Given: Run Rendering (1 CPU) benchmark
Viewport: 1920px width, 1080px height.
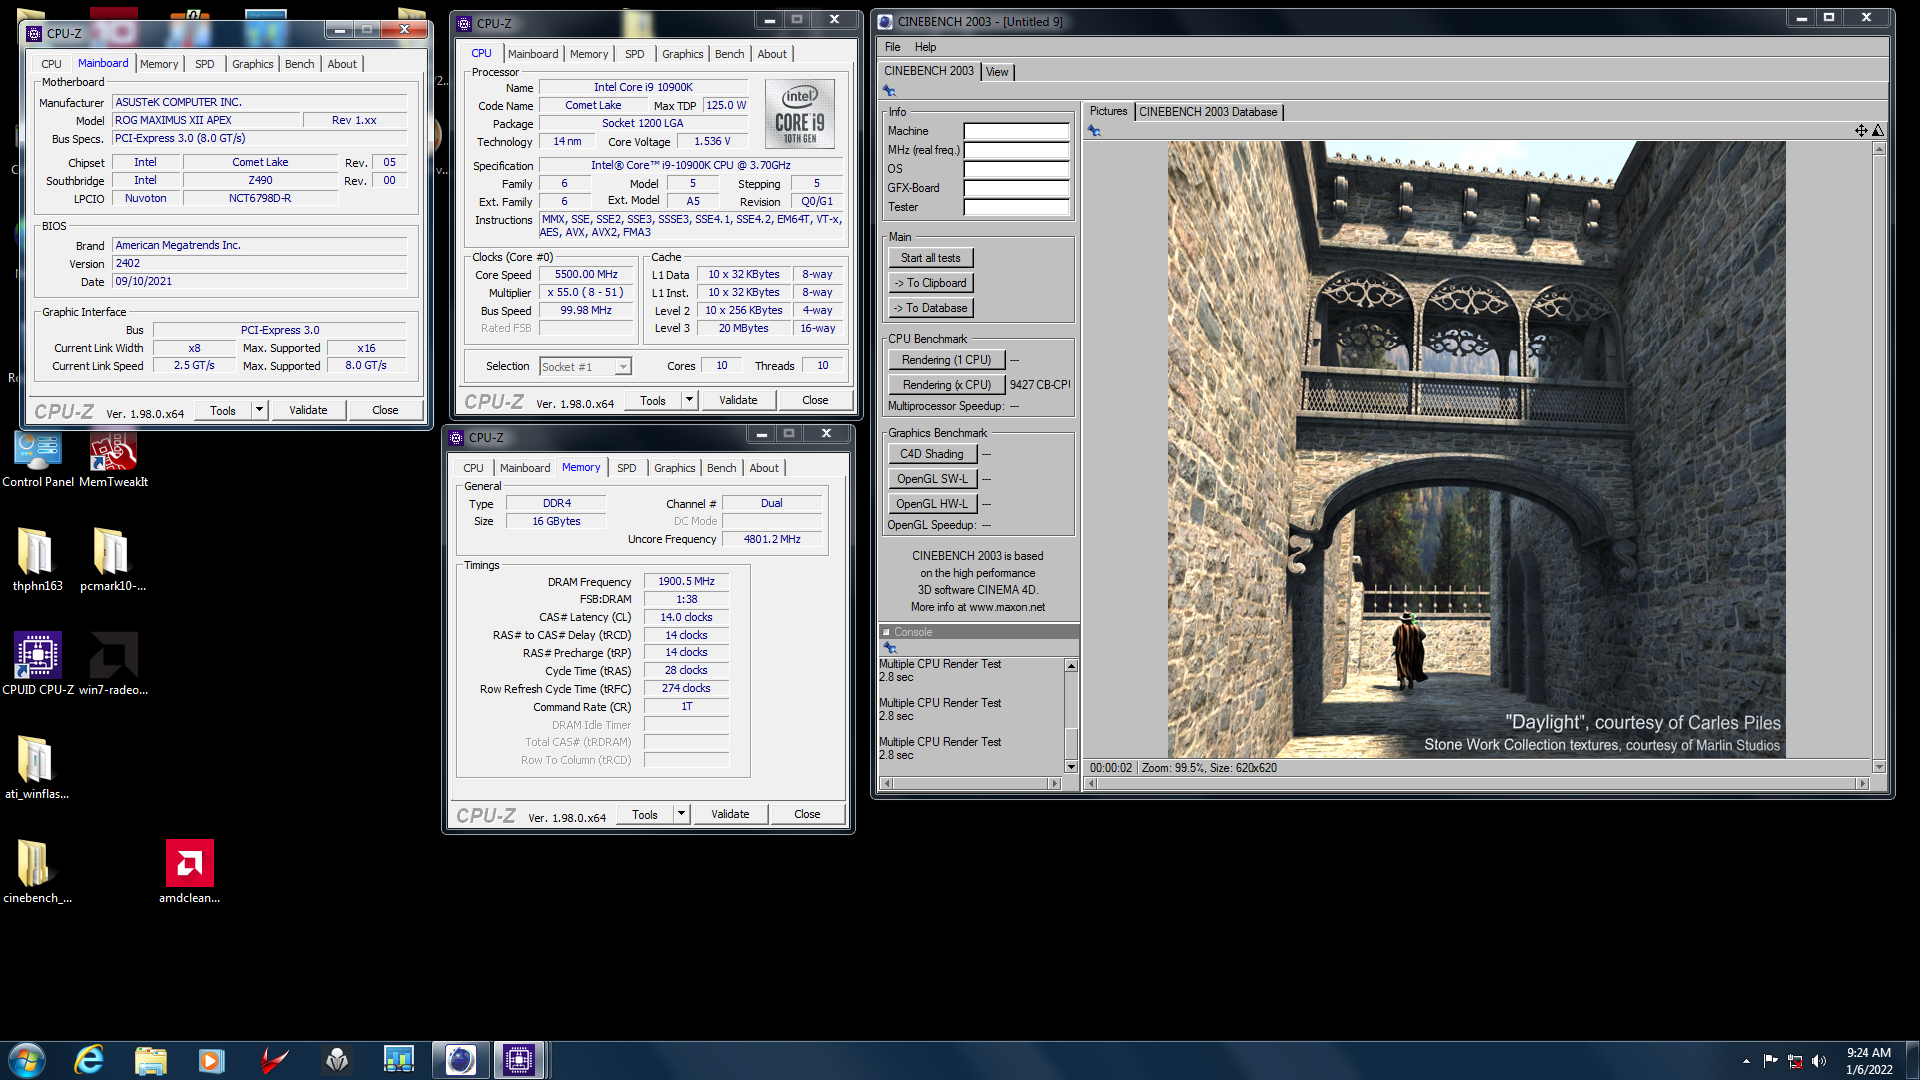Looking at the screenshot, I should click(946, 360).
